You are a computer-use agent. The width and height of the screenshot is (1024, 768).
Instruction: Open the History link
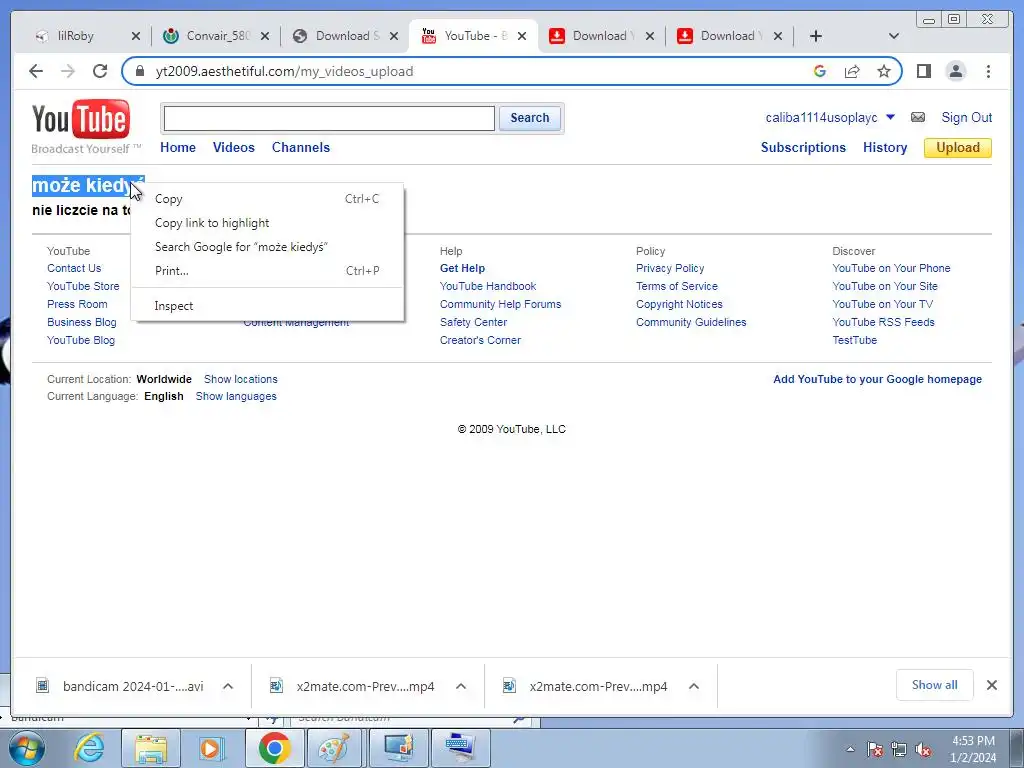pos(885,148)
